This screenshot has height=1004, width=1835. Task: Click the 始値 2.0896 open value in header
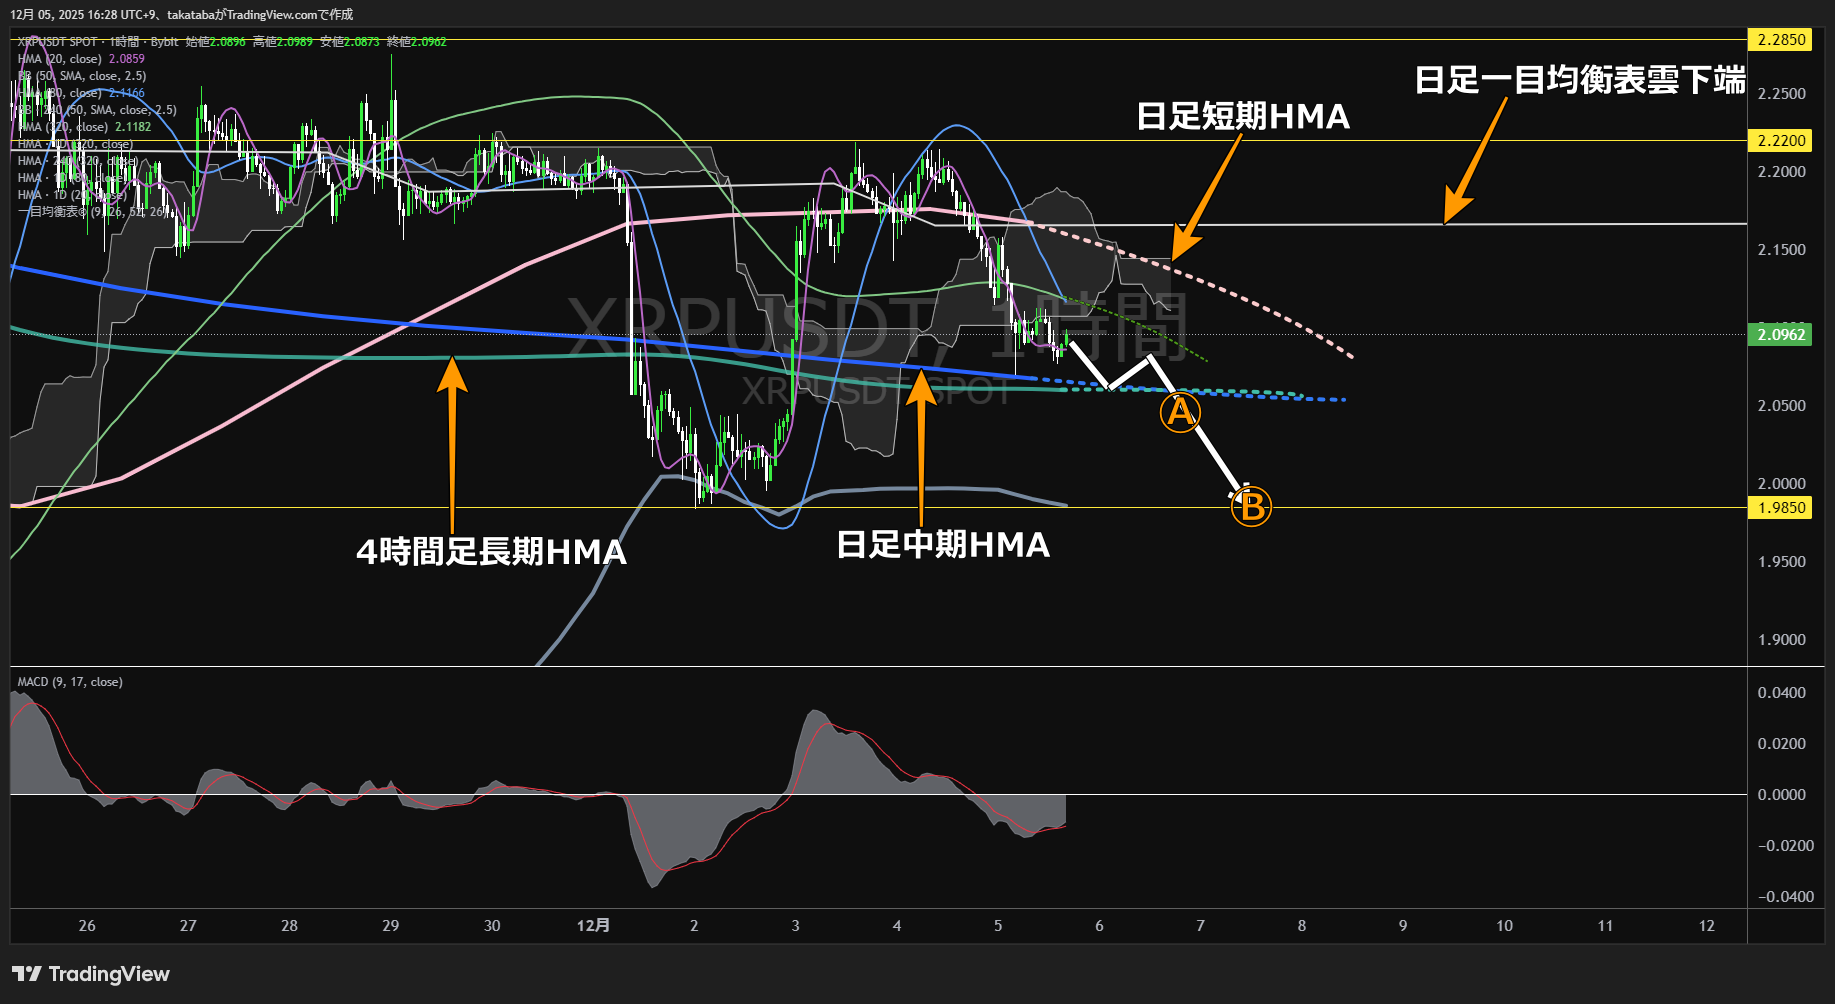(215, 42)
